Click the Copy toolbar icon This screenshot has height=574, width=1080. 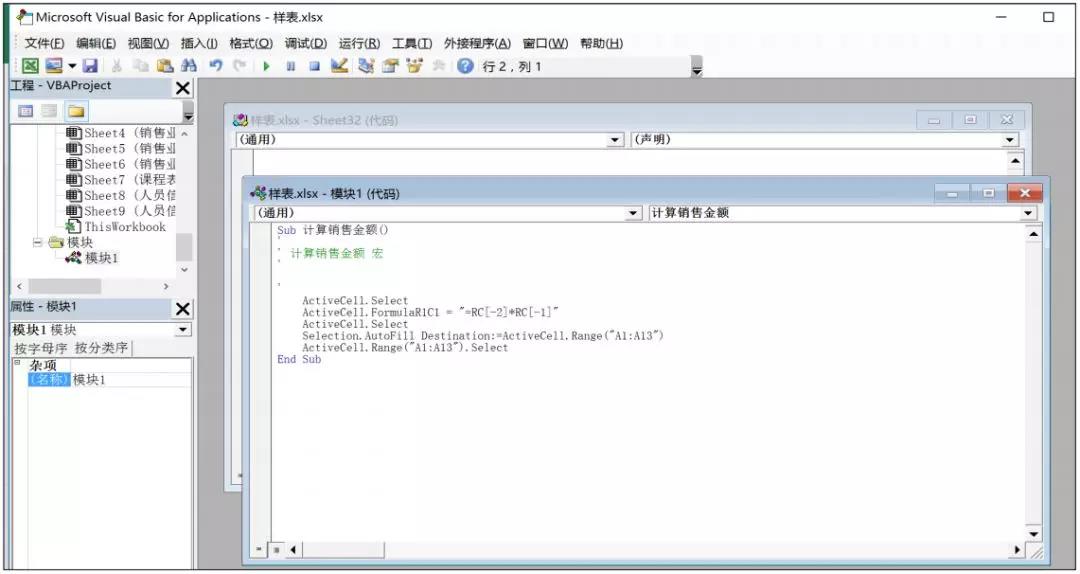click(x=141, y=66)
